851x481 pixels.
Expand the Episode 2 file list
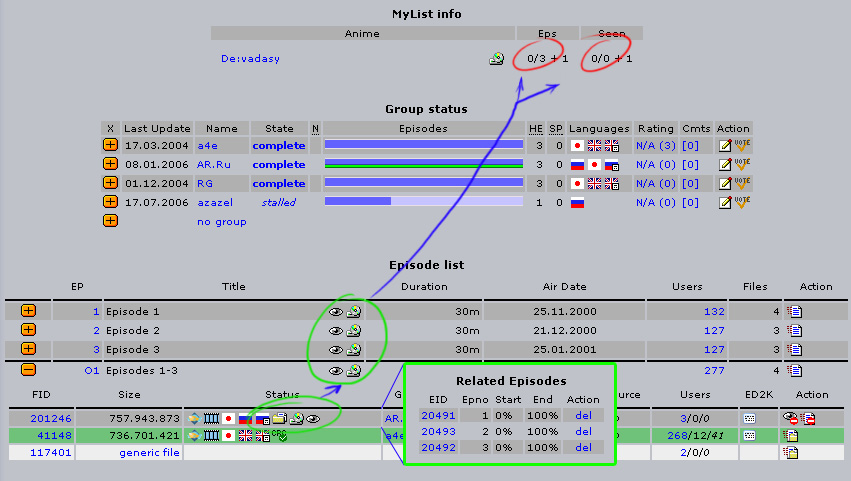click(28, 330)
